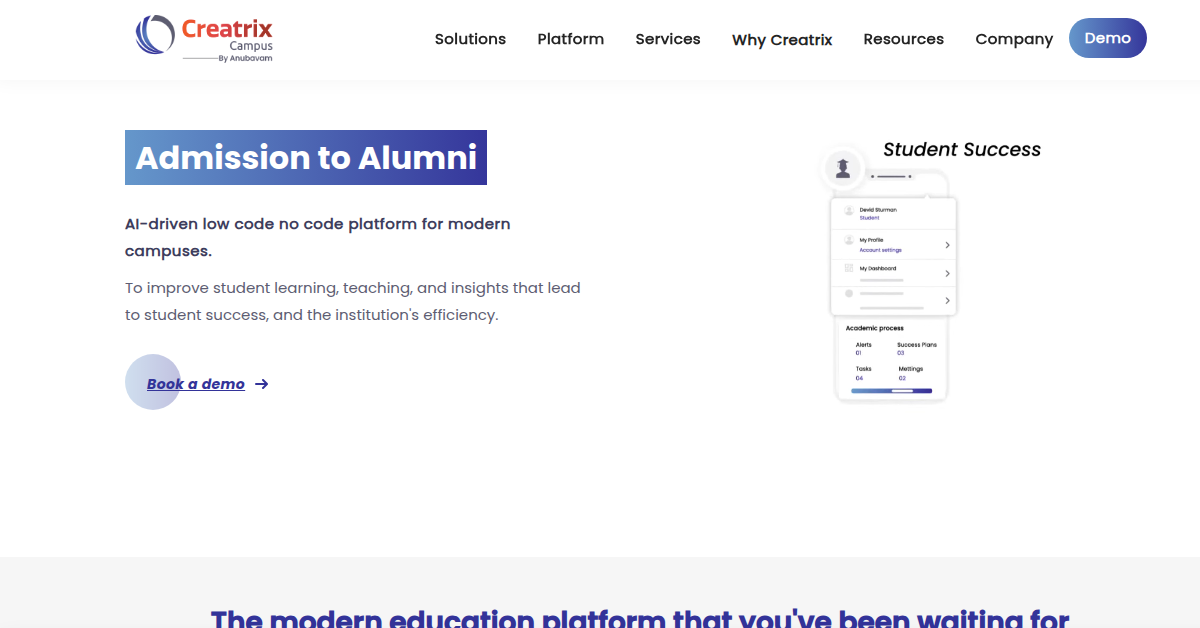Viewport: 1200px width, 628px height.
Task: Expand the My Dashboard chevron arrow
Action: tap(946, 273)
